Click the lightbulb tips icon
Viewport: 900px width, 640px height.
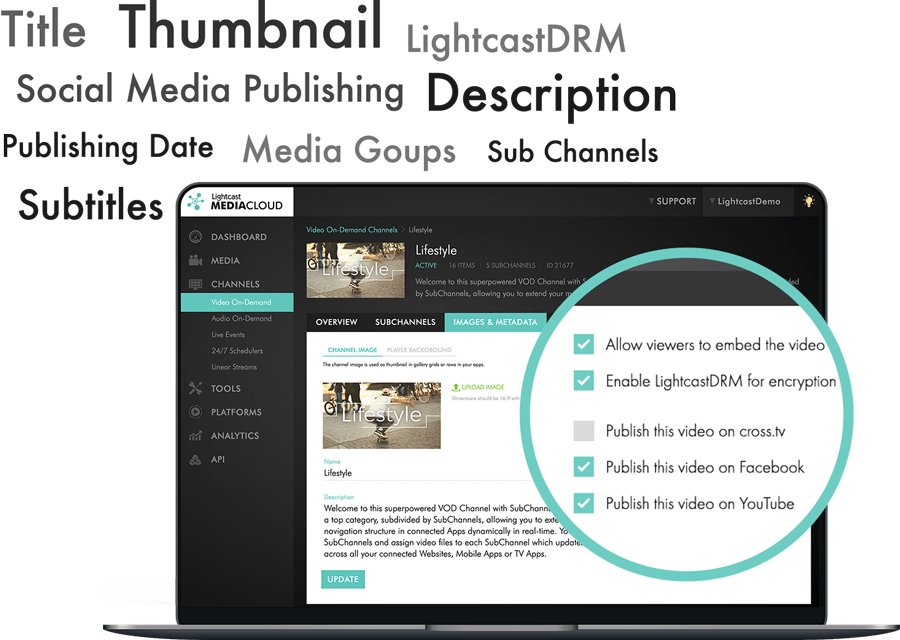click(809, 201)
